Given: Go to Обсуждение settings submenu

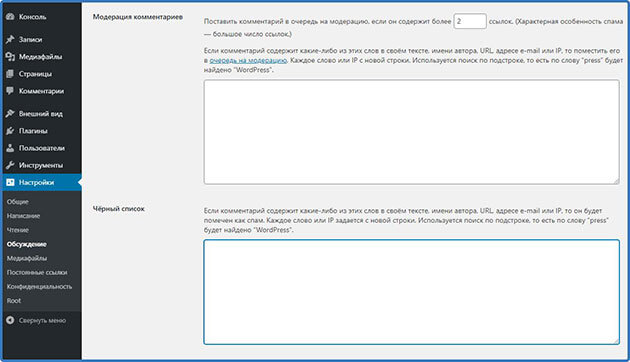Looking at the screenshot, I should click(x=27, y=244).
